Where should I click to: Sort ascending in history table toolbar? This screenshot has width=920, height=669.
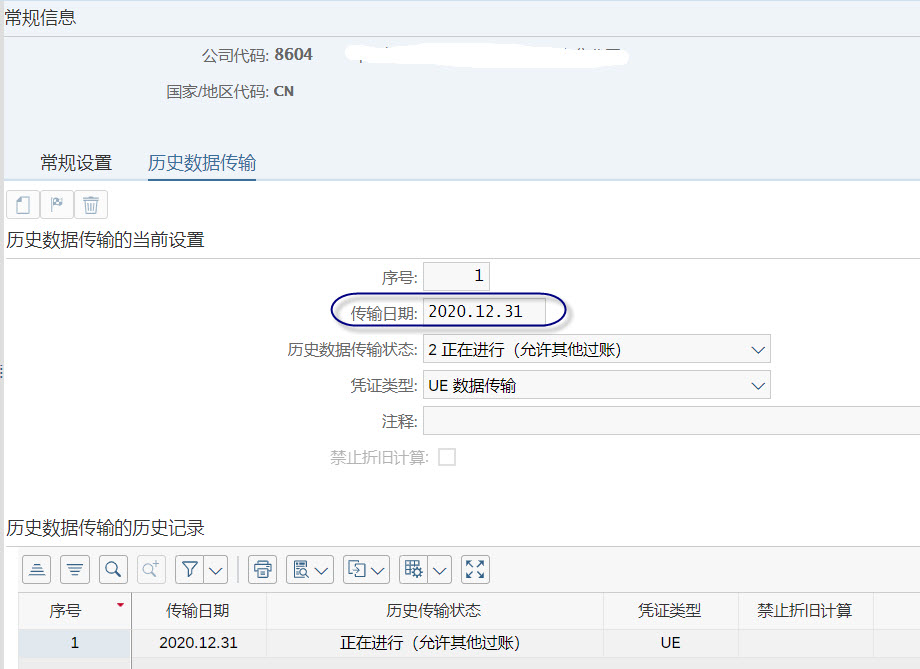37,569
